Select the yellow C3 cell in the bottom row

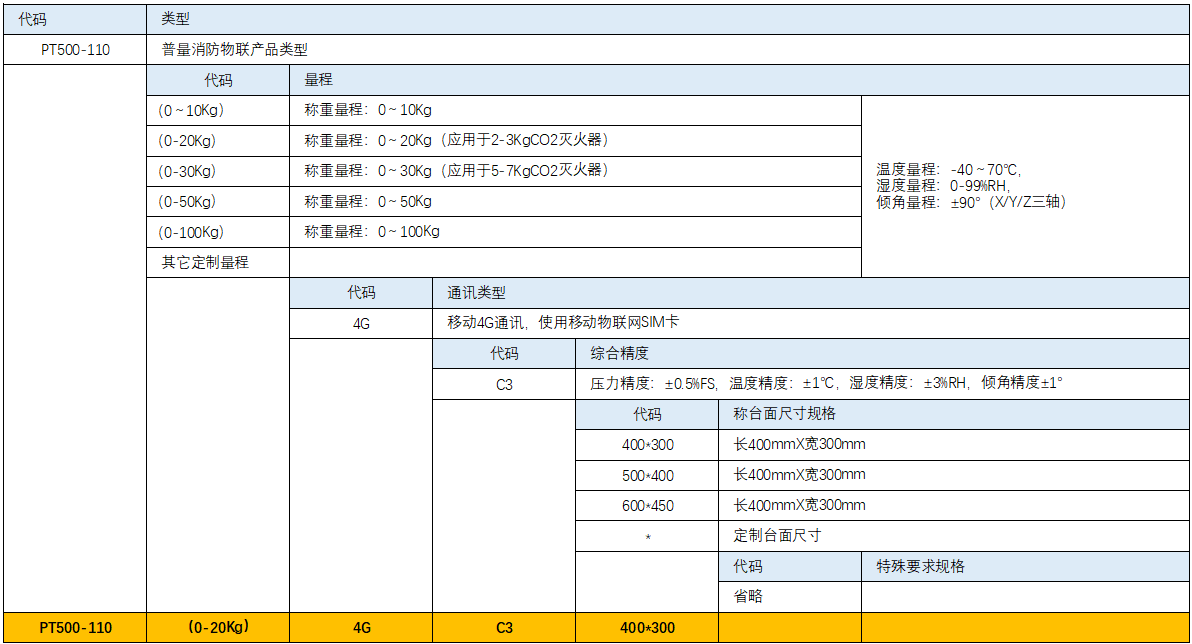[504, 628]
